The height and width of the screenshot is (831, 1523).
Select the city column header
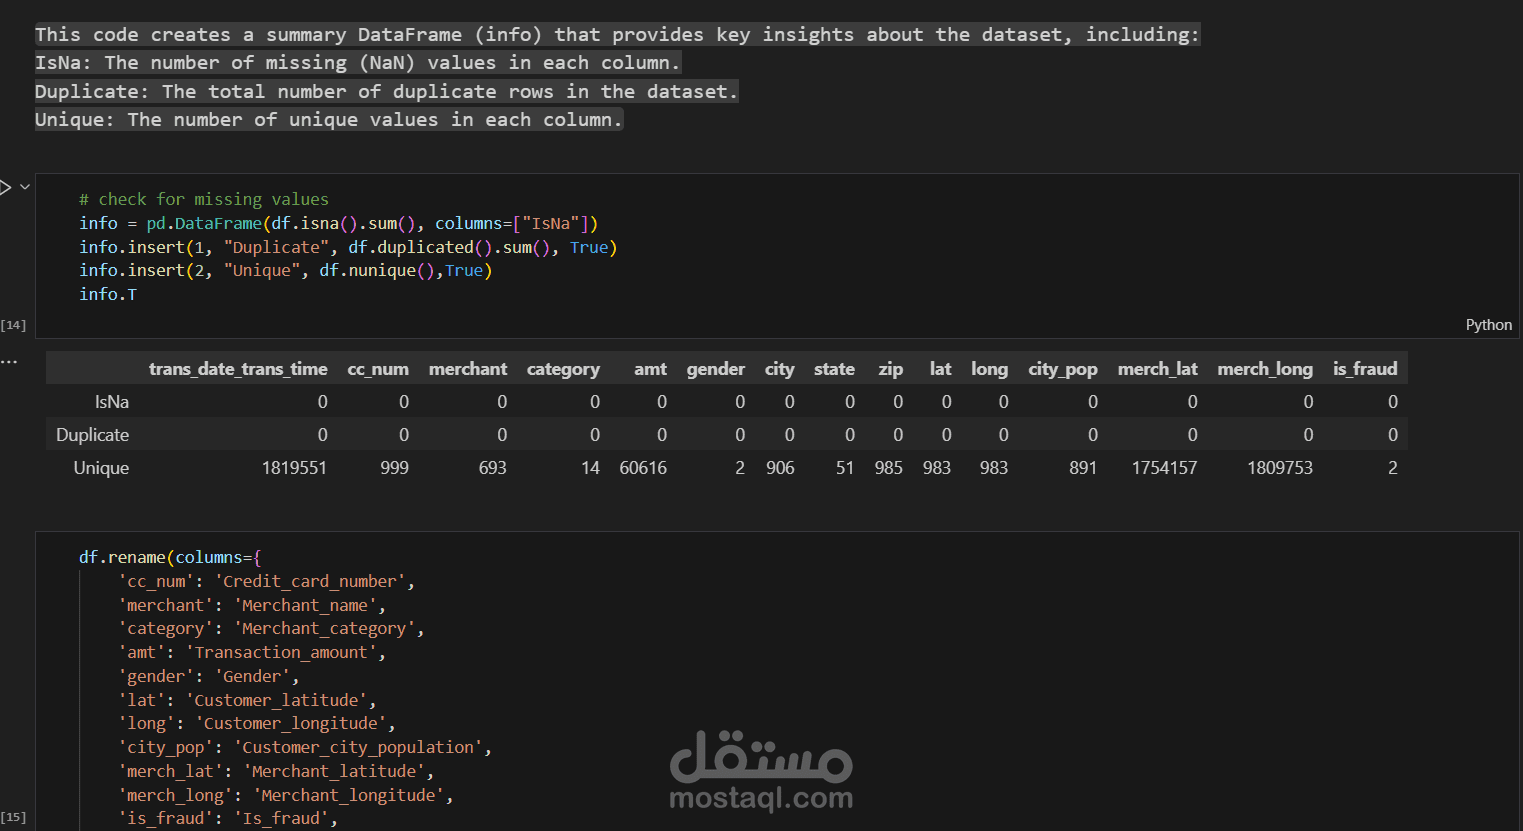pos(780,369)
